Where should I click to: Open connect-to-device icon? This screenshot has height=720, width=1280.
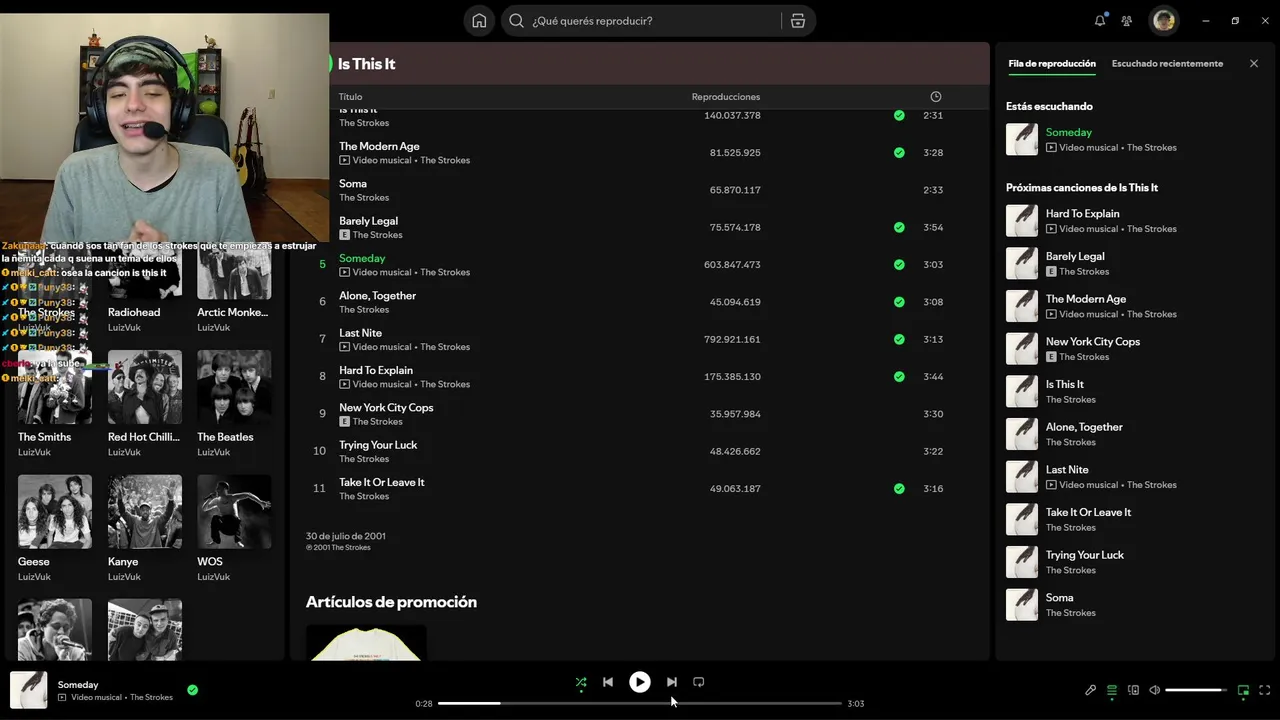coord(1134,690)
